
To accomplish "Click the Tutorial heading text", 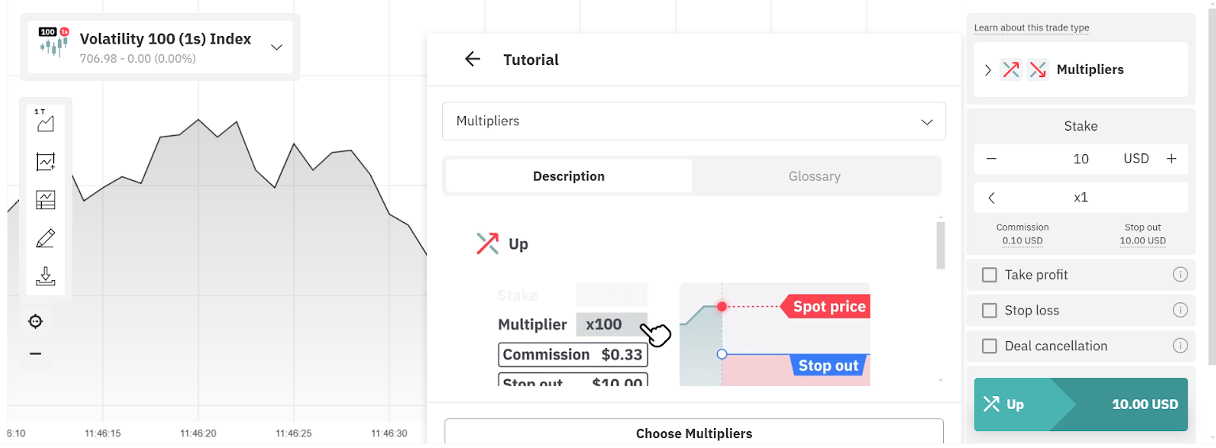I will coord(531,59).
